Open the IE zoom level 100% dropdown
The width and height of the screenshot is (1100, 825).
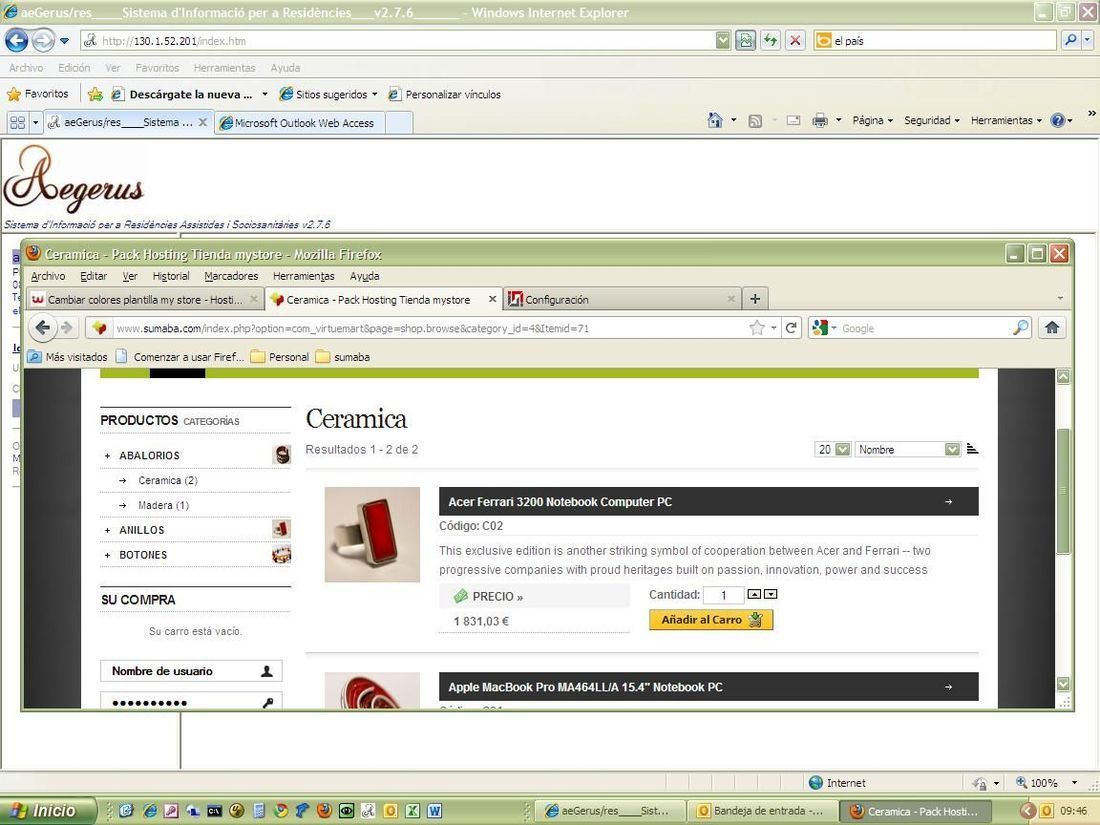click(1074, 782)
